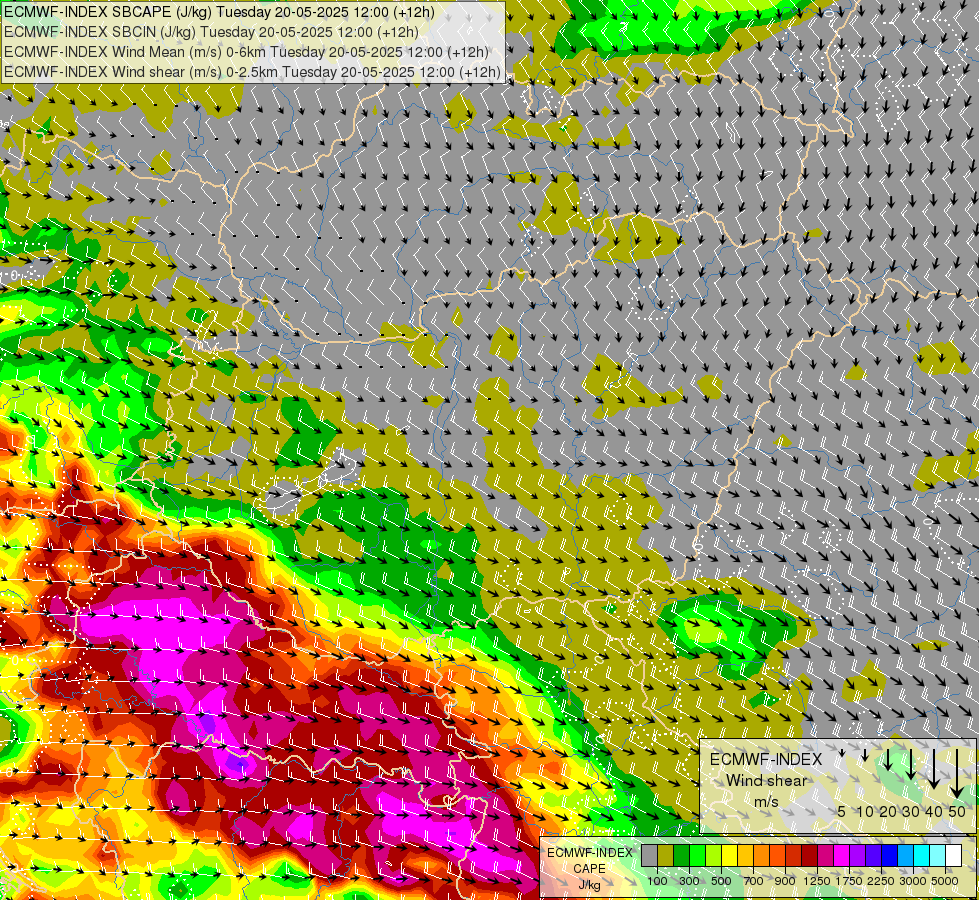Viewport: 979px width, 900px height.
Task: Select the bright green CAPE swatch right of 300
Action: [697, 856]
